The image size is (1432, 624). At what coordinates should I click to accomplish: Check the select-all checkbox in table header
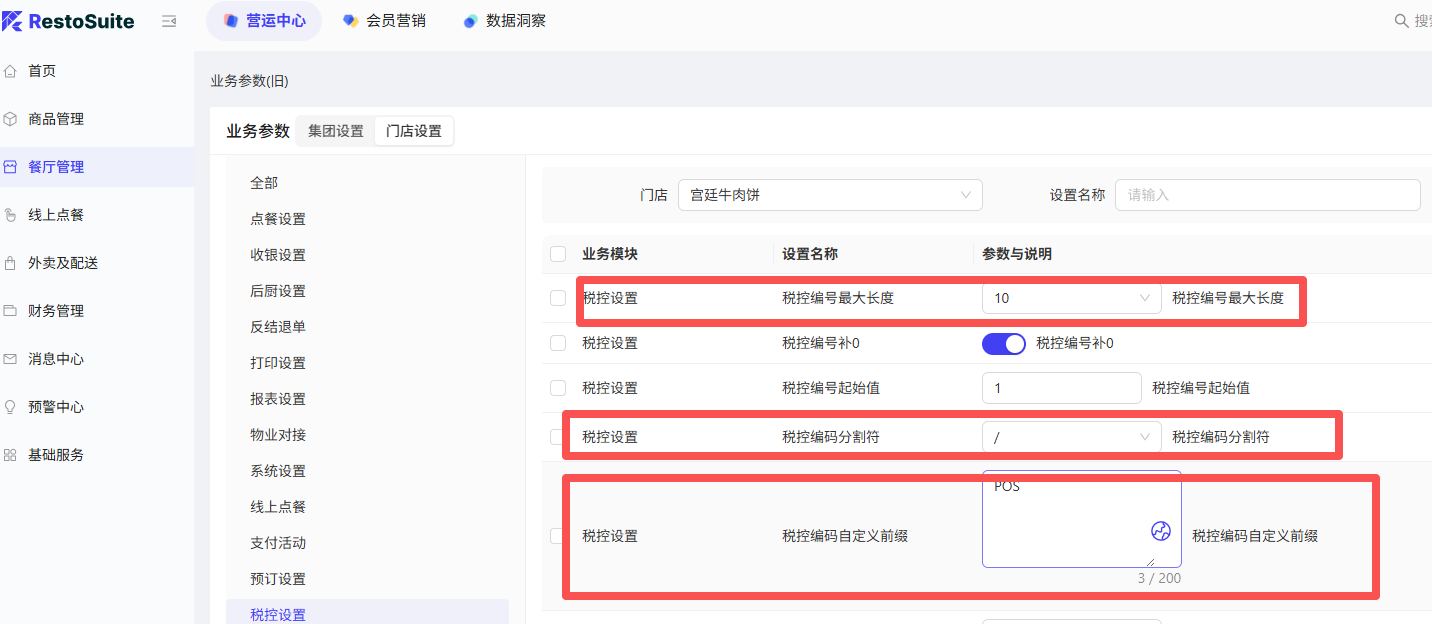(558, 254)
